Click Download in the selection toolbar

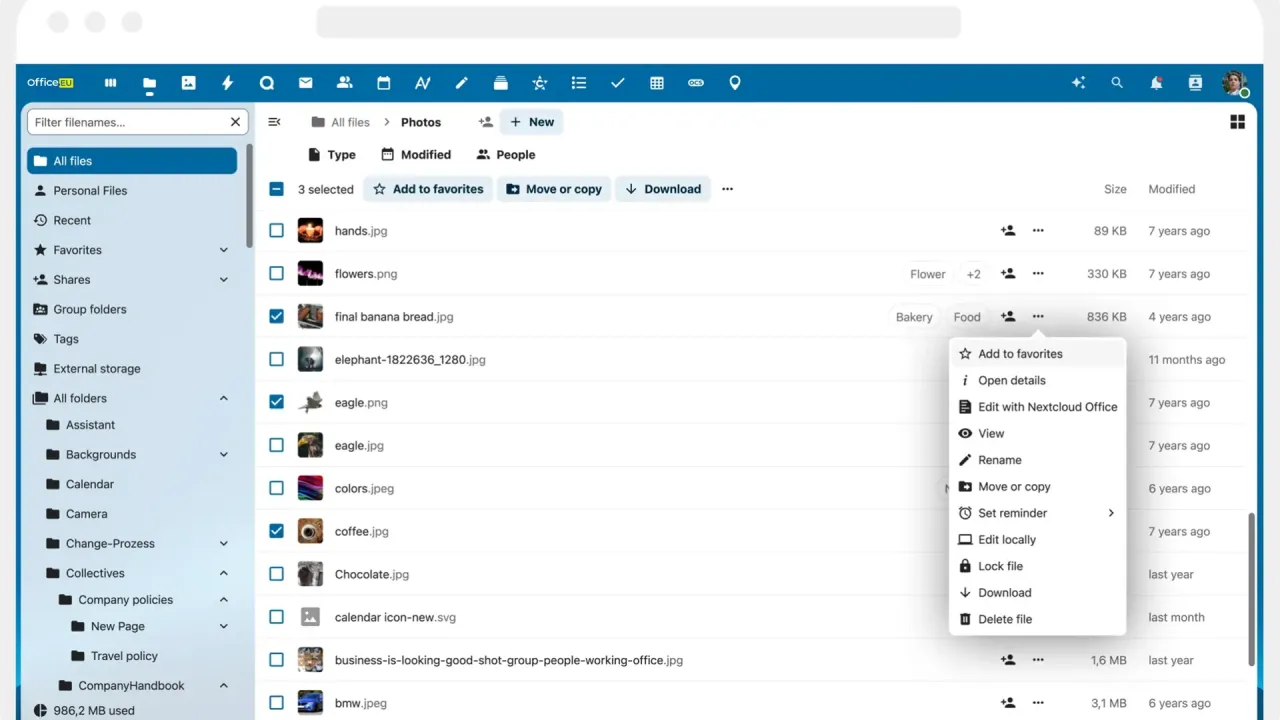click(663, 189)
